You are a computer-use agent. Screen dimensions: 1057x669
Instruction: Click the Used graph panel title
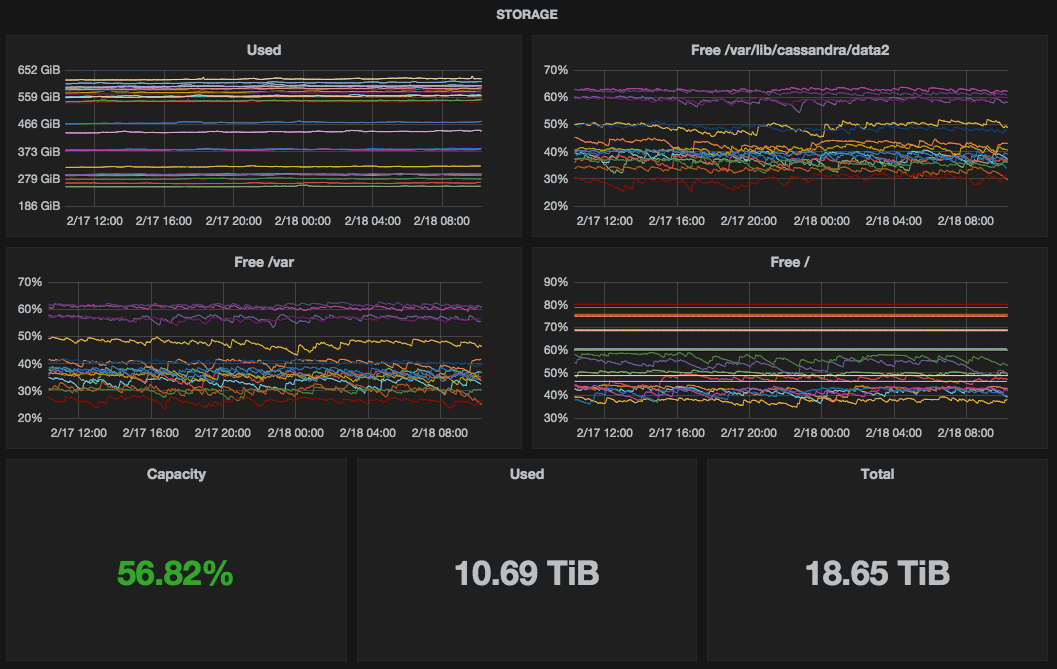264,50
